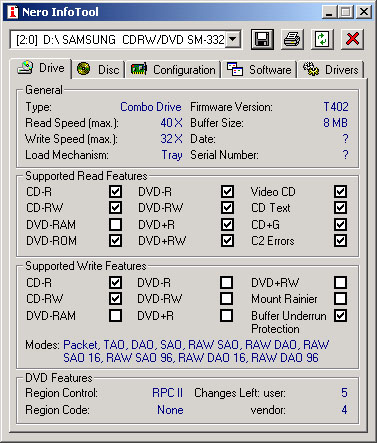
Task: Click the 'Tray' load mechanism value
Action: click(x=172, y=155)
